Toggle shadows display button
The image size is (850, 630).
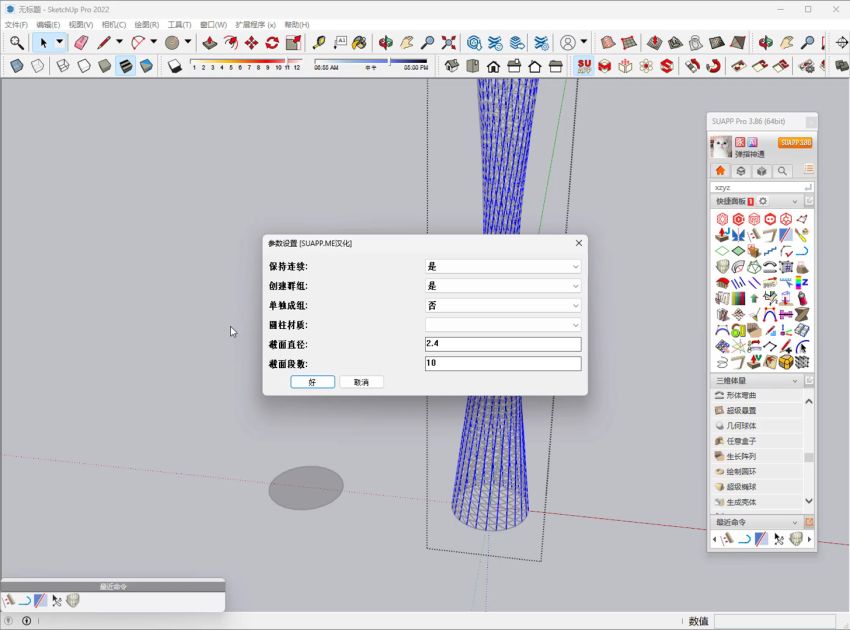(175, 66)
